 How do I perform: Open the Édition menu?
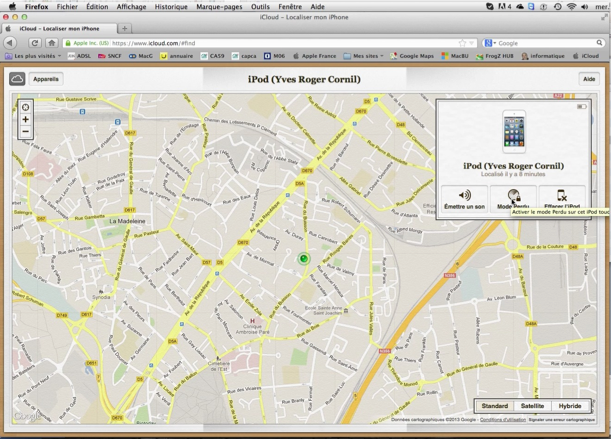point(97,7)
